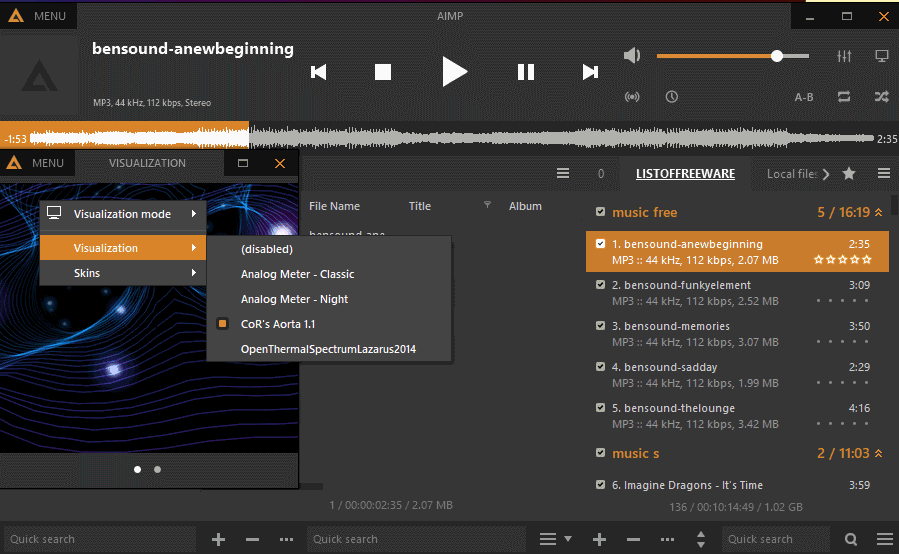
Task: Click the monitor icon at top right
Action: (882, 56)
